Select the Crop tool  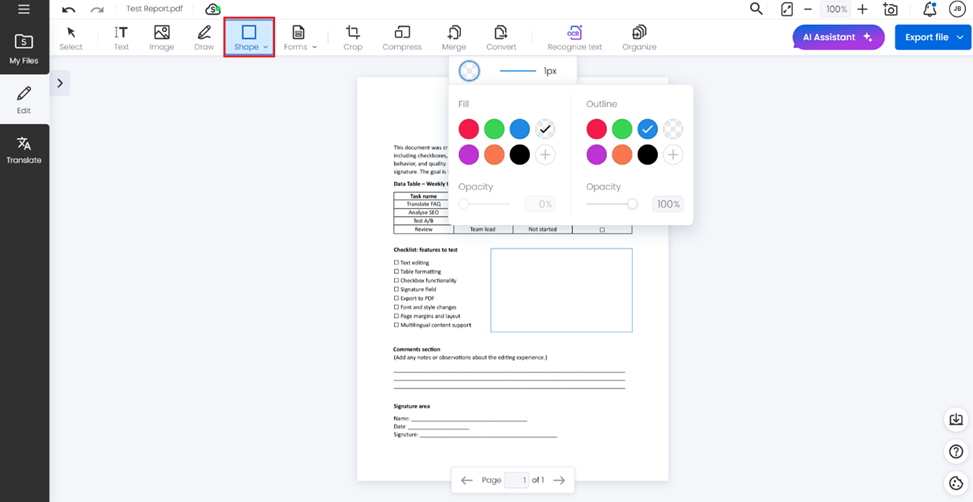(352, 37)
